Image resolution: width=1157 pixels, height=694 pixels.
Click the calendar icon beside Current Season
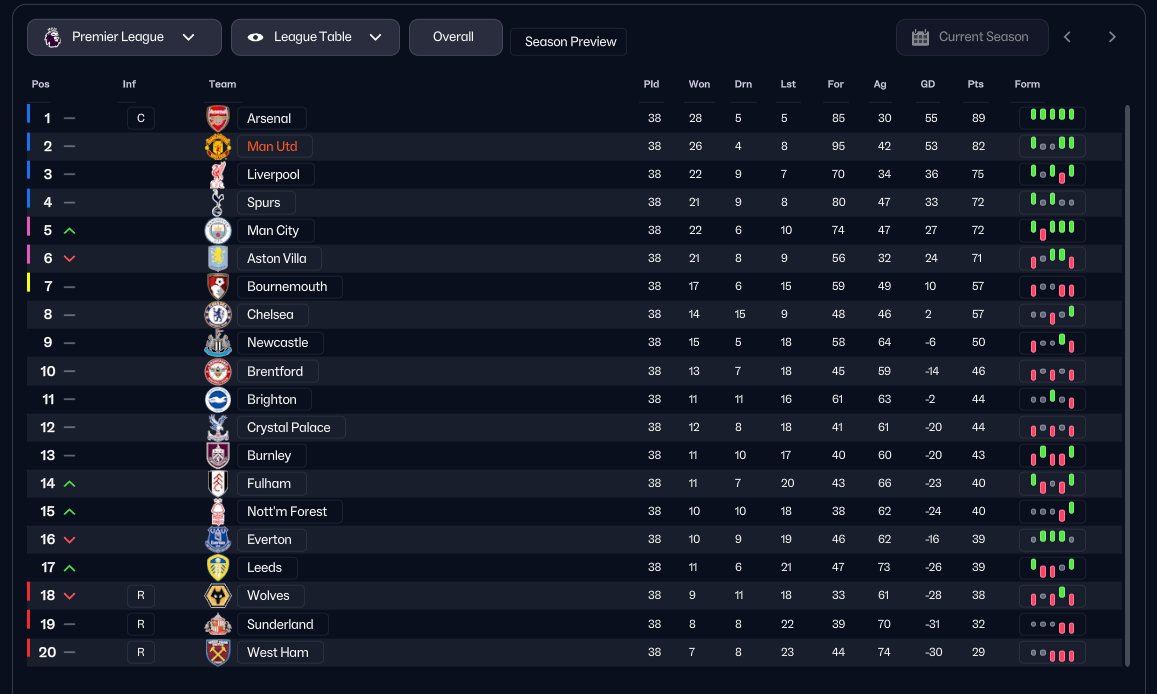[920, 37]
